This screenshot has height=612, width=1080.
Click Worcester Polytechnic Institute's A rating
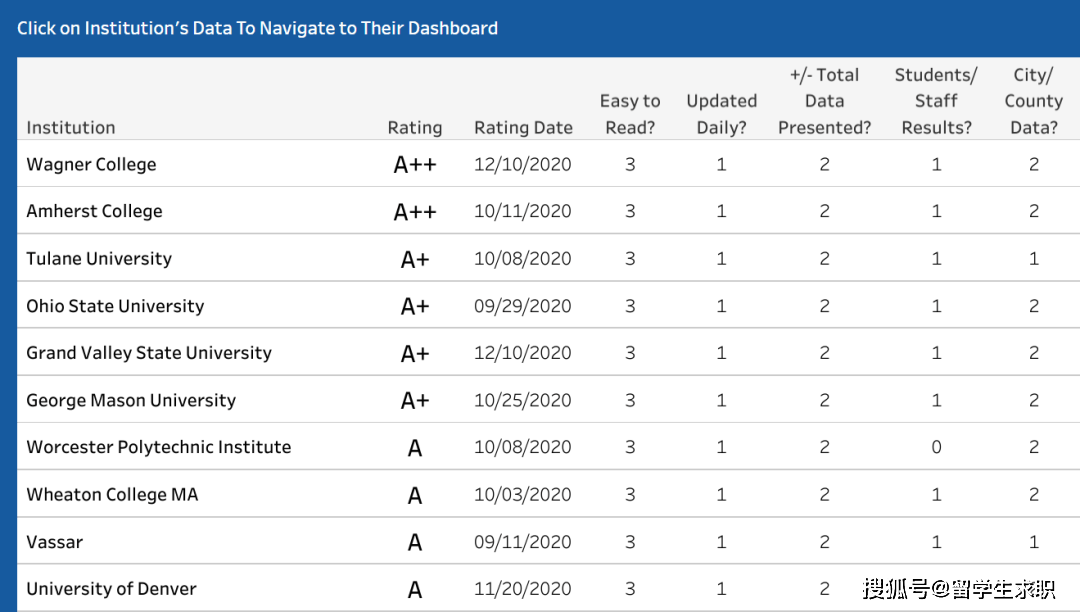415,448
